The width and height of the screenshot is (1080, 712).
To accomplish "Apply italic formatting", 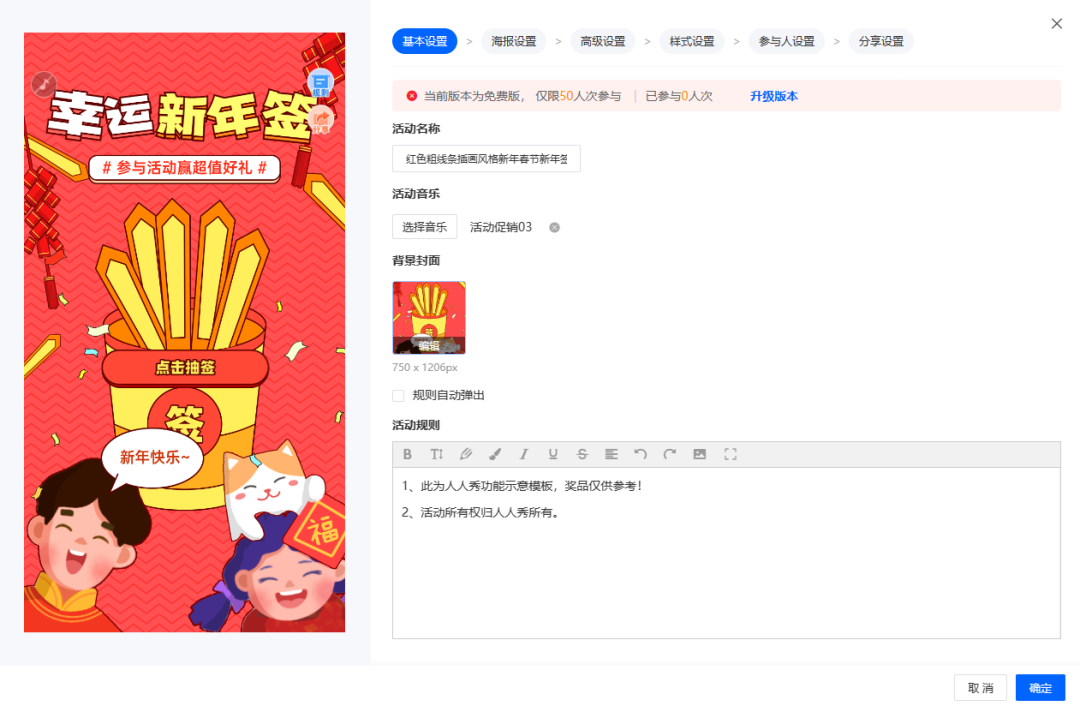I will click(x=523, y=454).
